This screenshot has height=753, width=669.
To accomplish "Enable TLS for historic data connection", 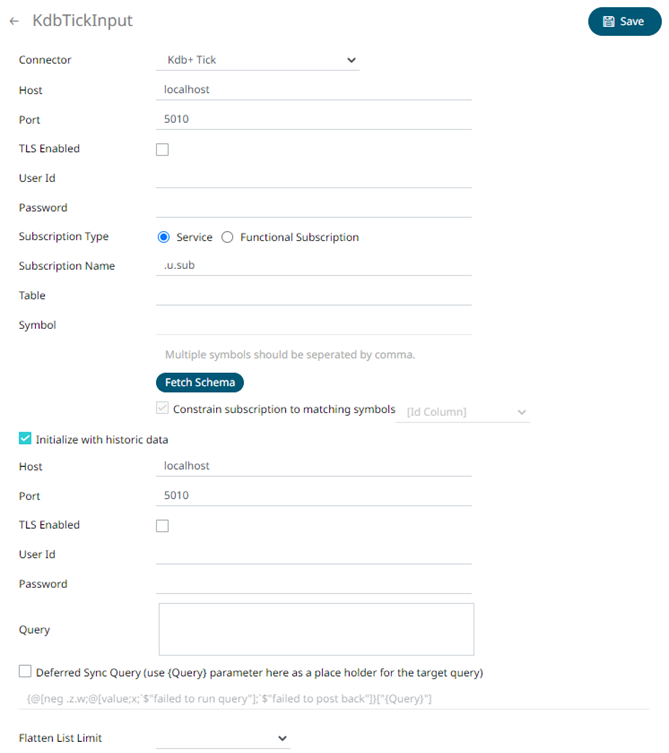I will (163, 525).
